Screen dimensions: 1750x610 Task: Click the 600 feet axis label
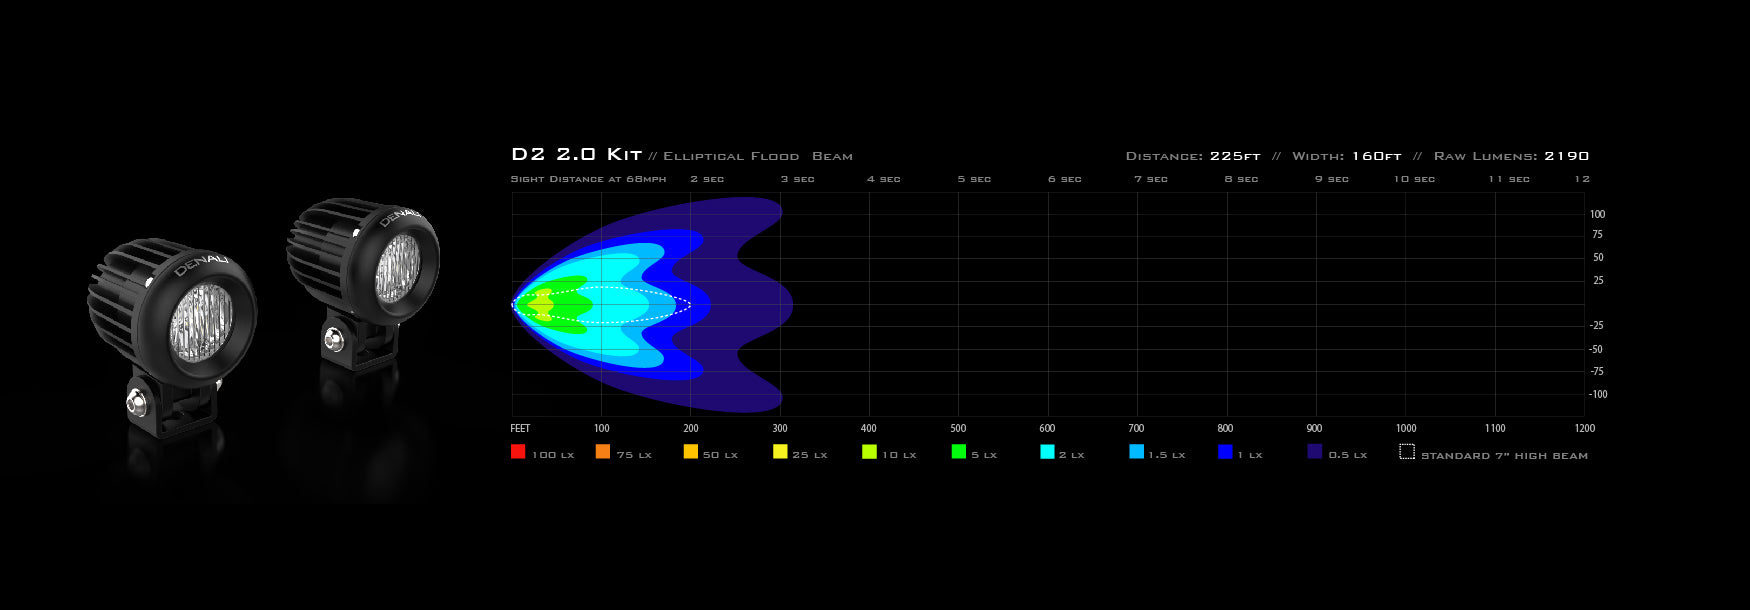pyautogui.click(x=1047, y=428)
